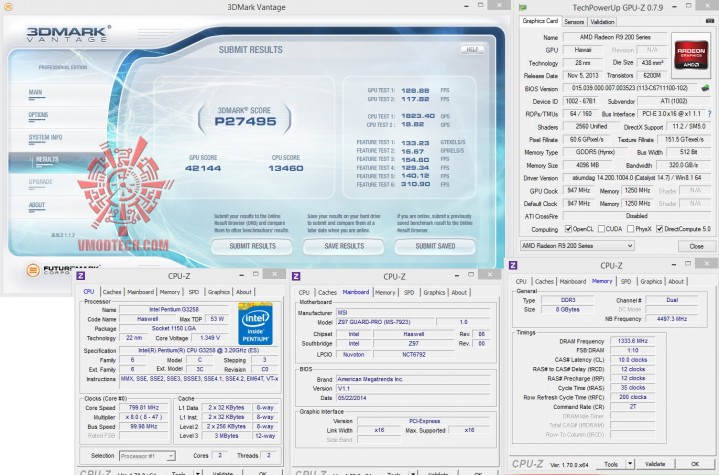The width and height of the screenshot is (719, 475).
Task: Click the SUBMIT SAVED button
Action: click(435, 246)
